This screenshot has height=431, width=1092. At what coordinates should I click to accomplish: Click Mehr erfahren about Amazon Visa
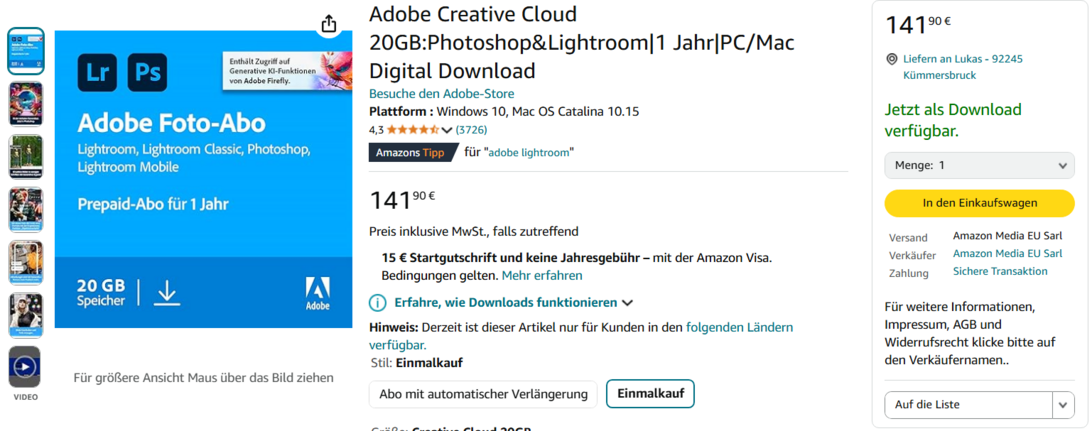(541, 275)
